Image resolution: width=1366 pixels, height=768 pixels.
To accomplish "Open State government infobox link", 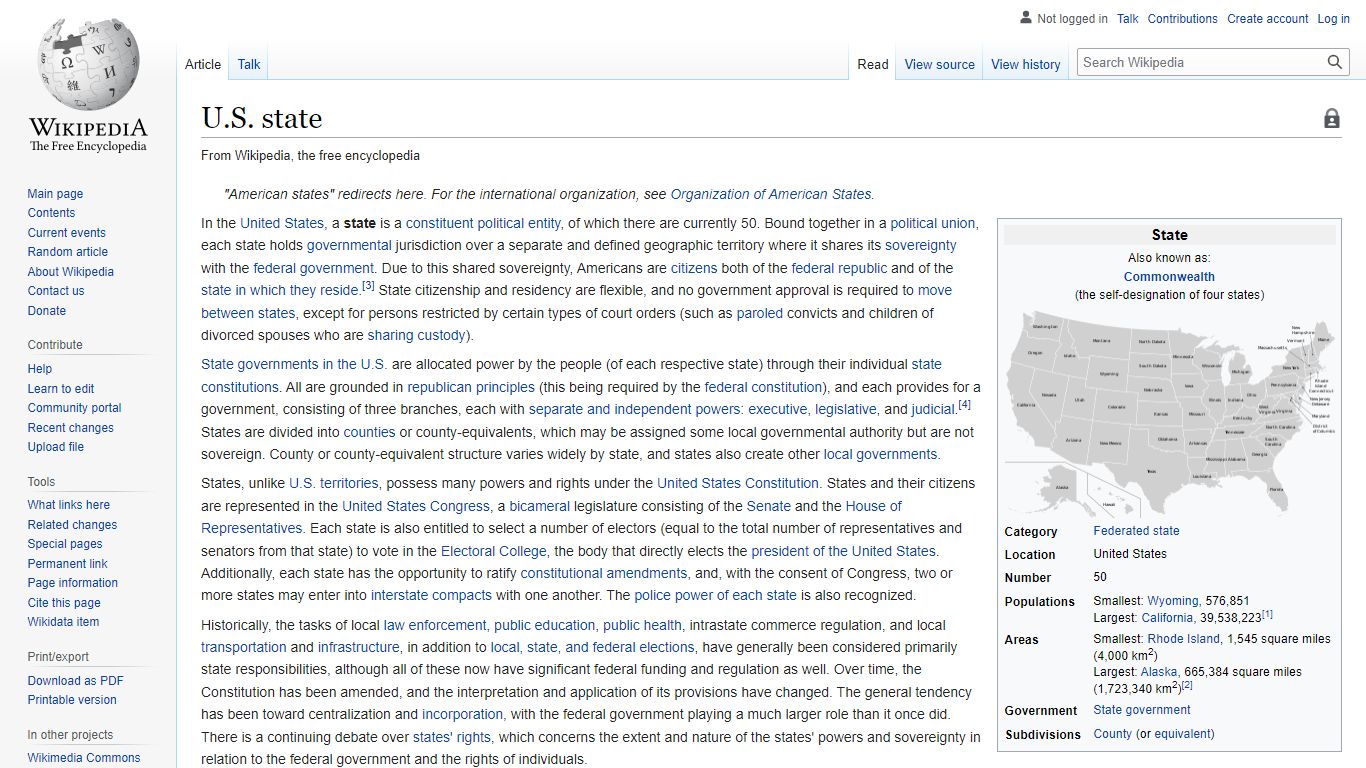I will [x=1142, y=710].
